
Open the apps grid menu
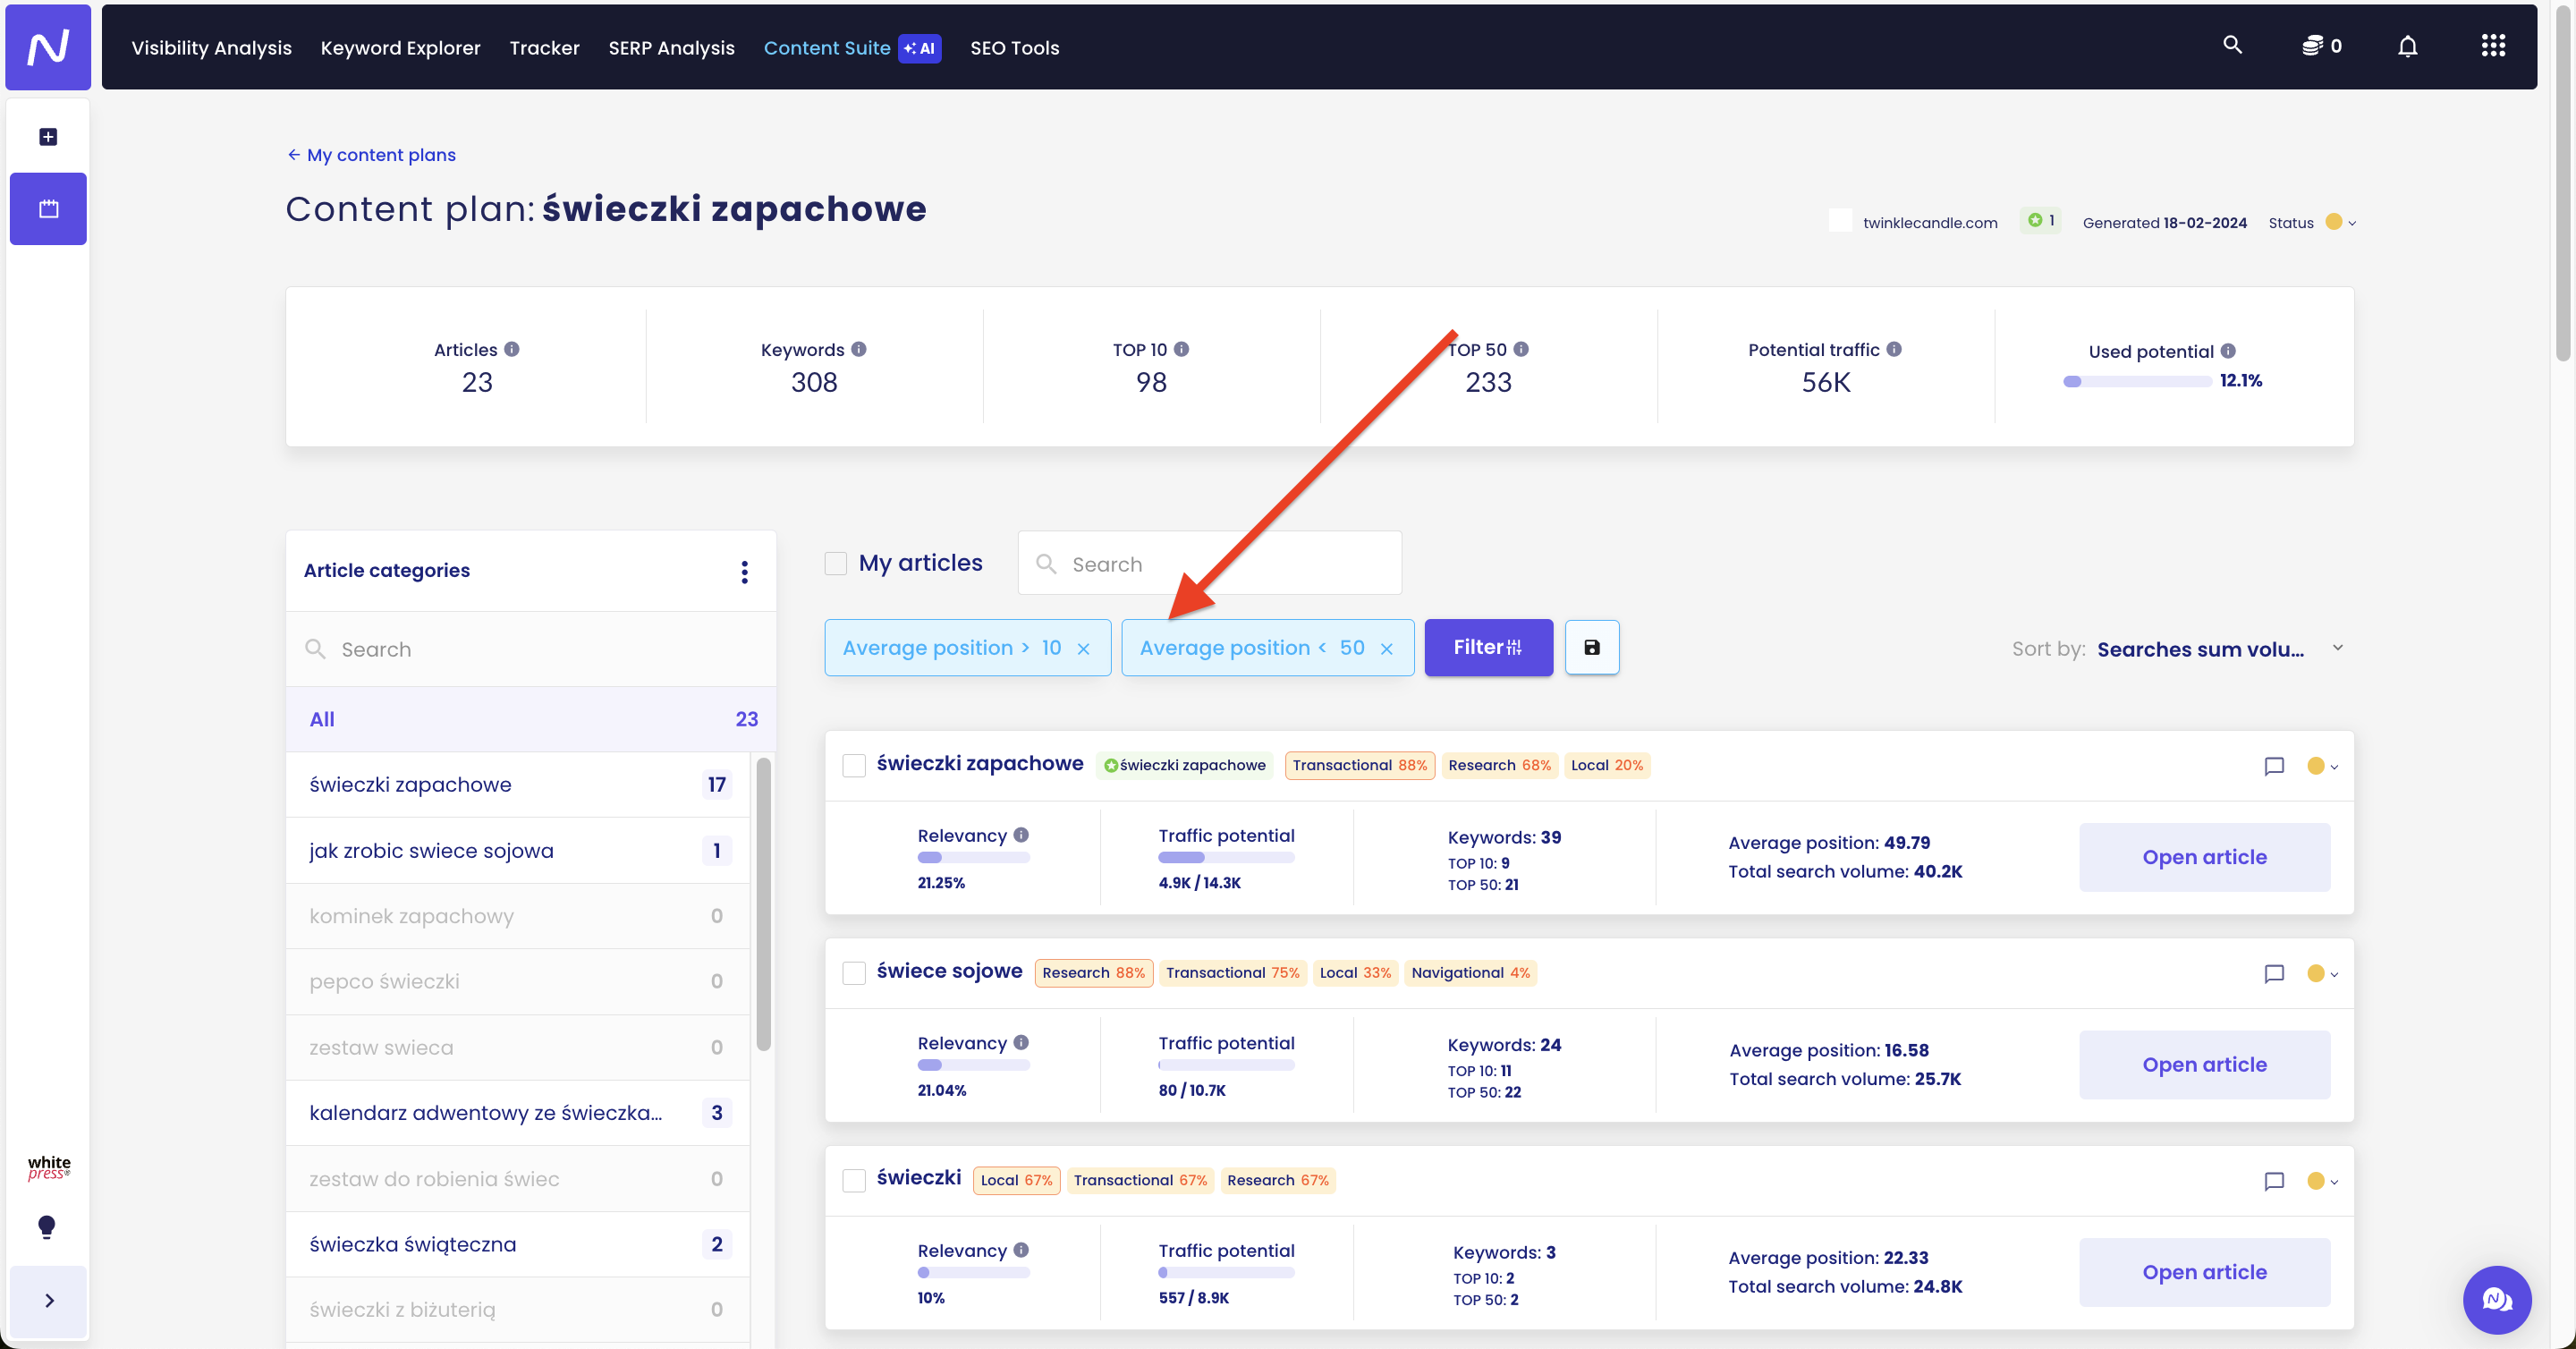2492,46
